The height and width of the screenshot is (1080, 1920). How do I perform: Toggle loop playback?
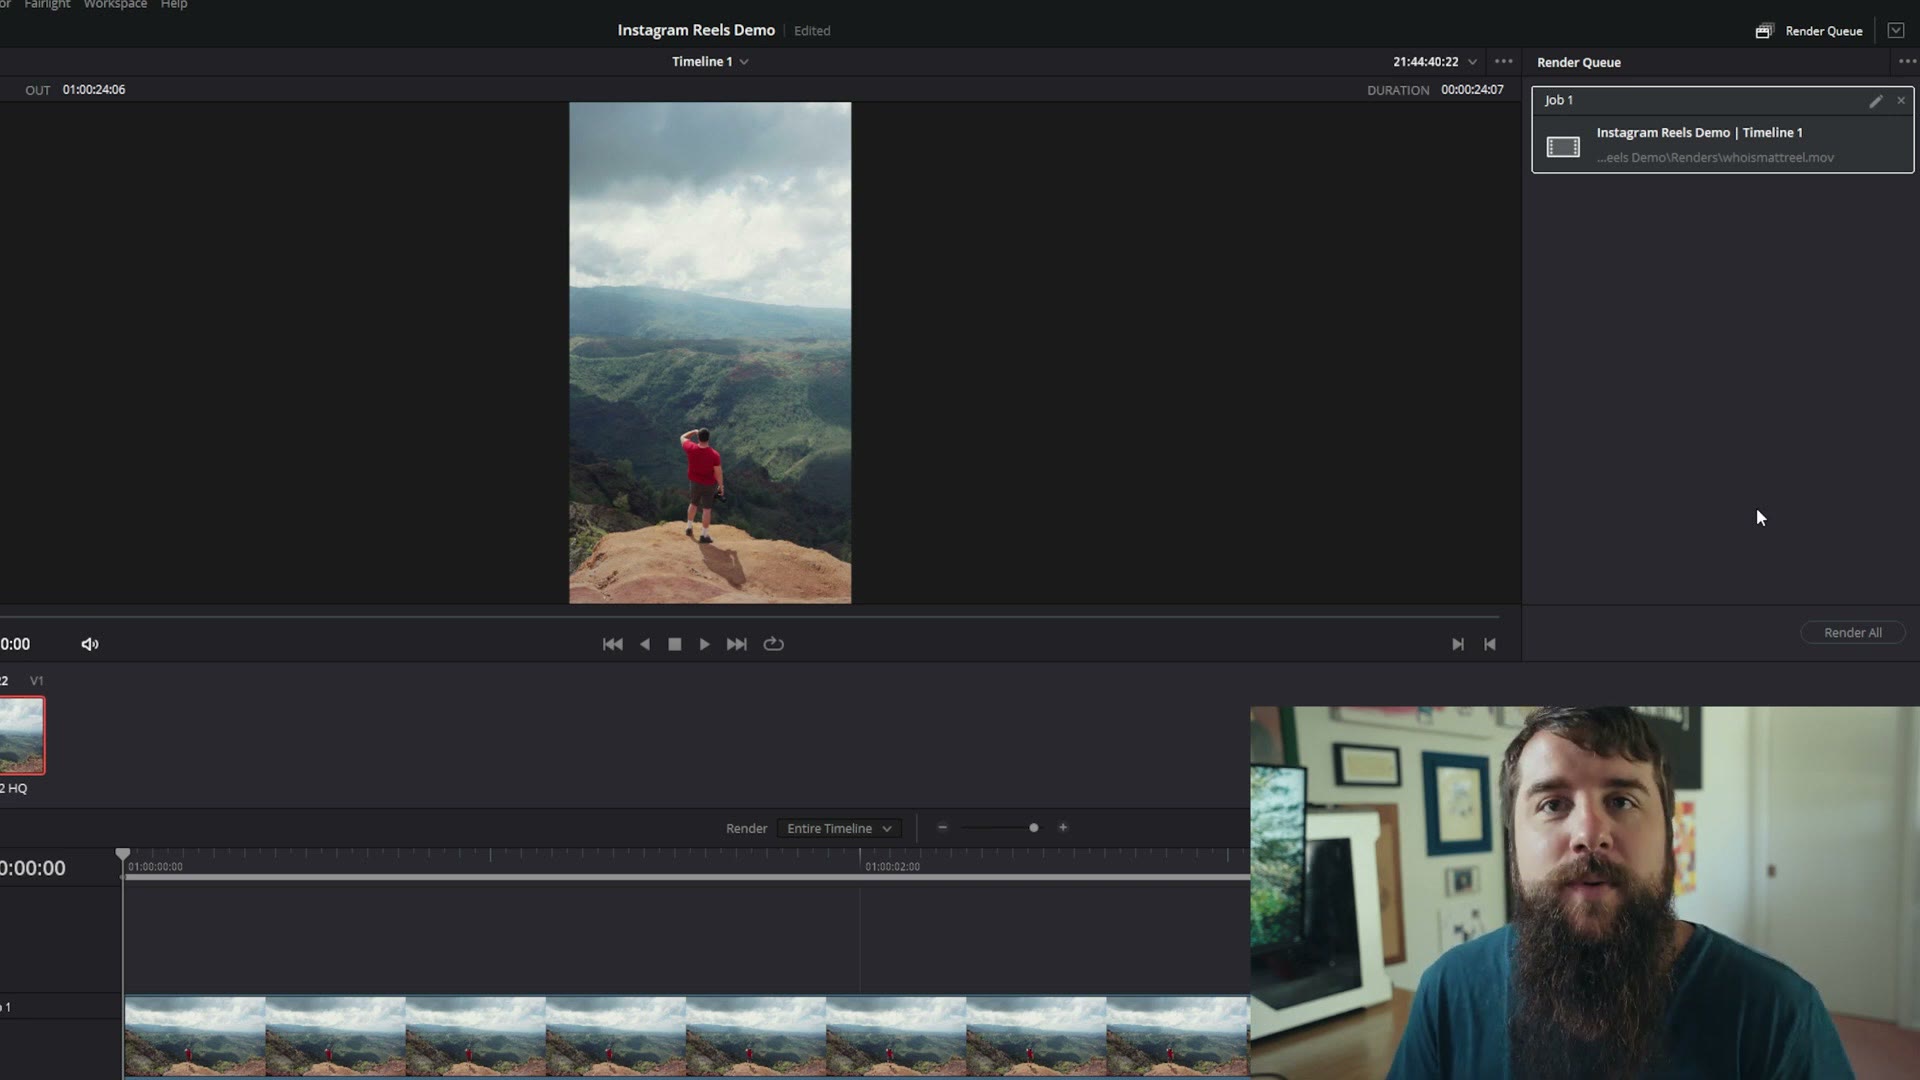773,645
